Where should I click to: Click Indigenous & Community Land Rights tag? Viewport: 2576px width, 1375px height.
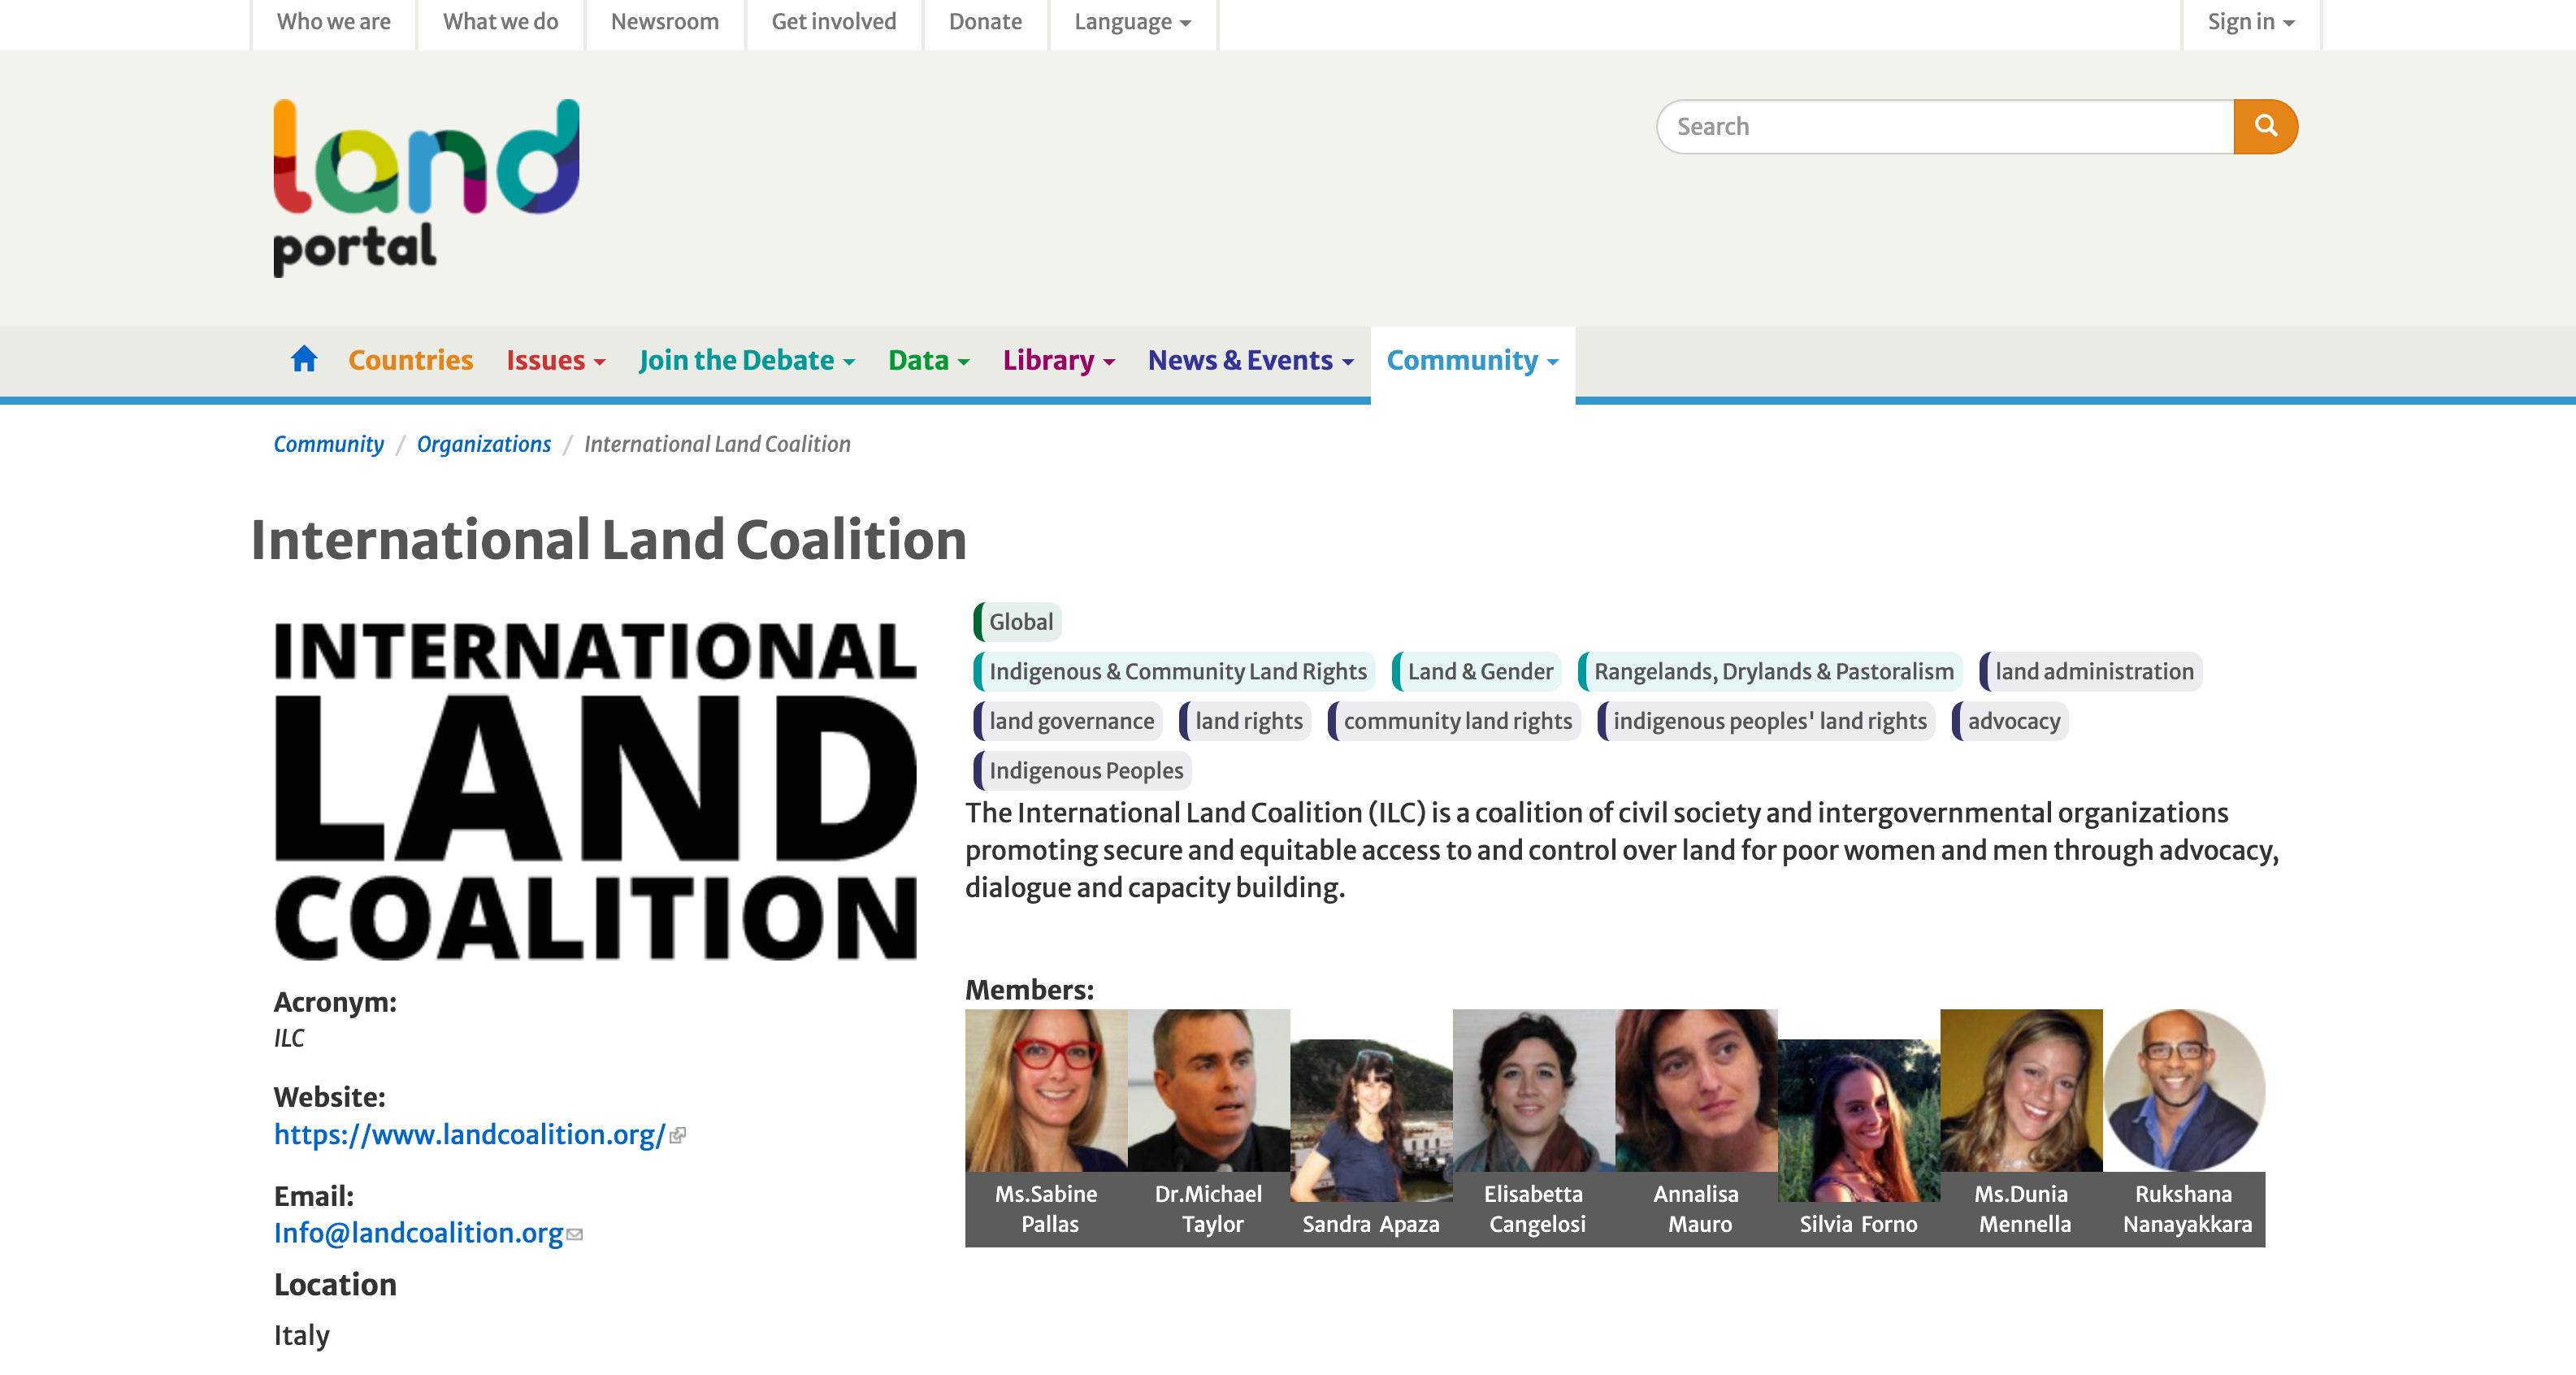point(1175,672)
